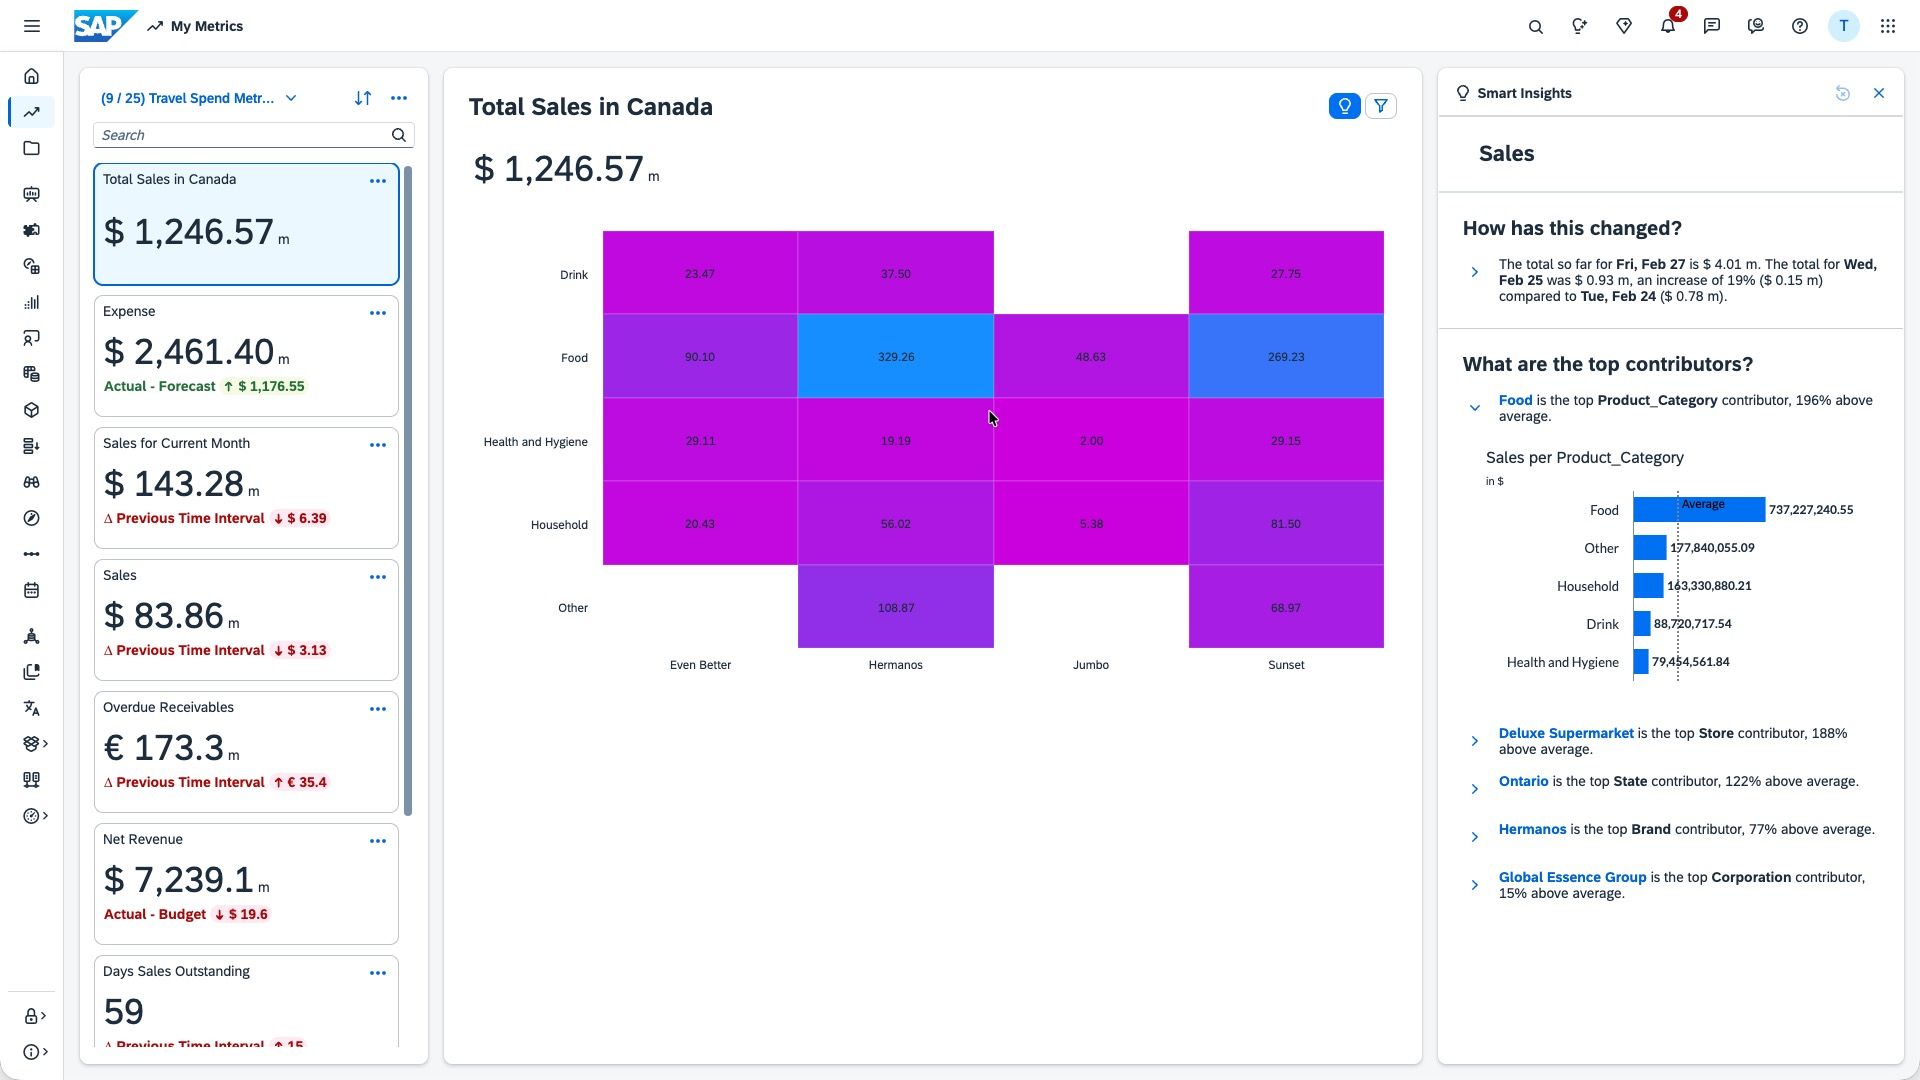Open the calendar icon in left sidebar
The width and height of the screenshot is (1920, 1080).
[x=32, y=590]
